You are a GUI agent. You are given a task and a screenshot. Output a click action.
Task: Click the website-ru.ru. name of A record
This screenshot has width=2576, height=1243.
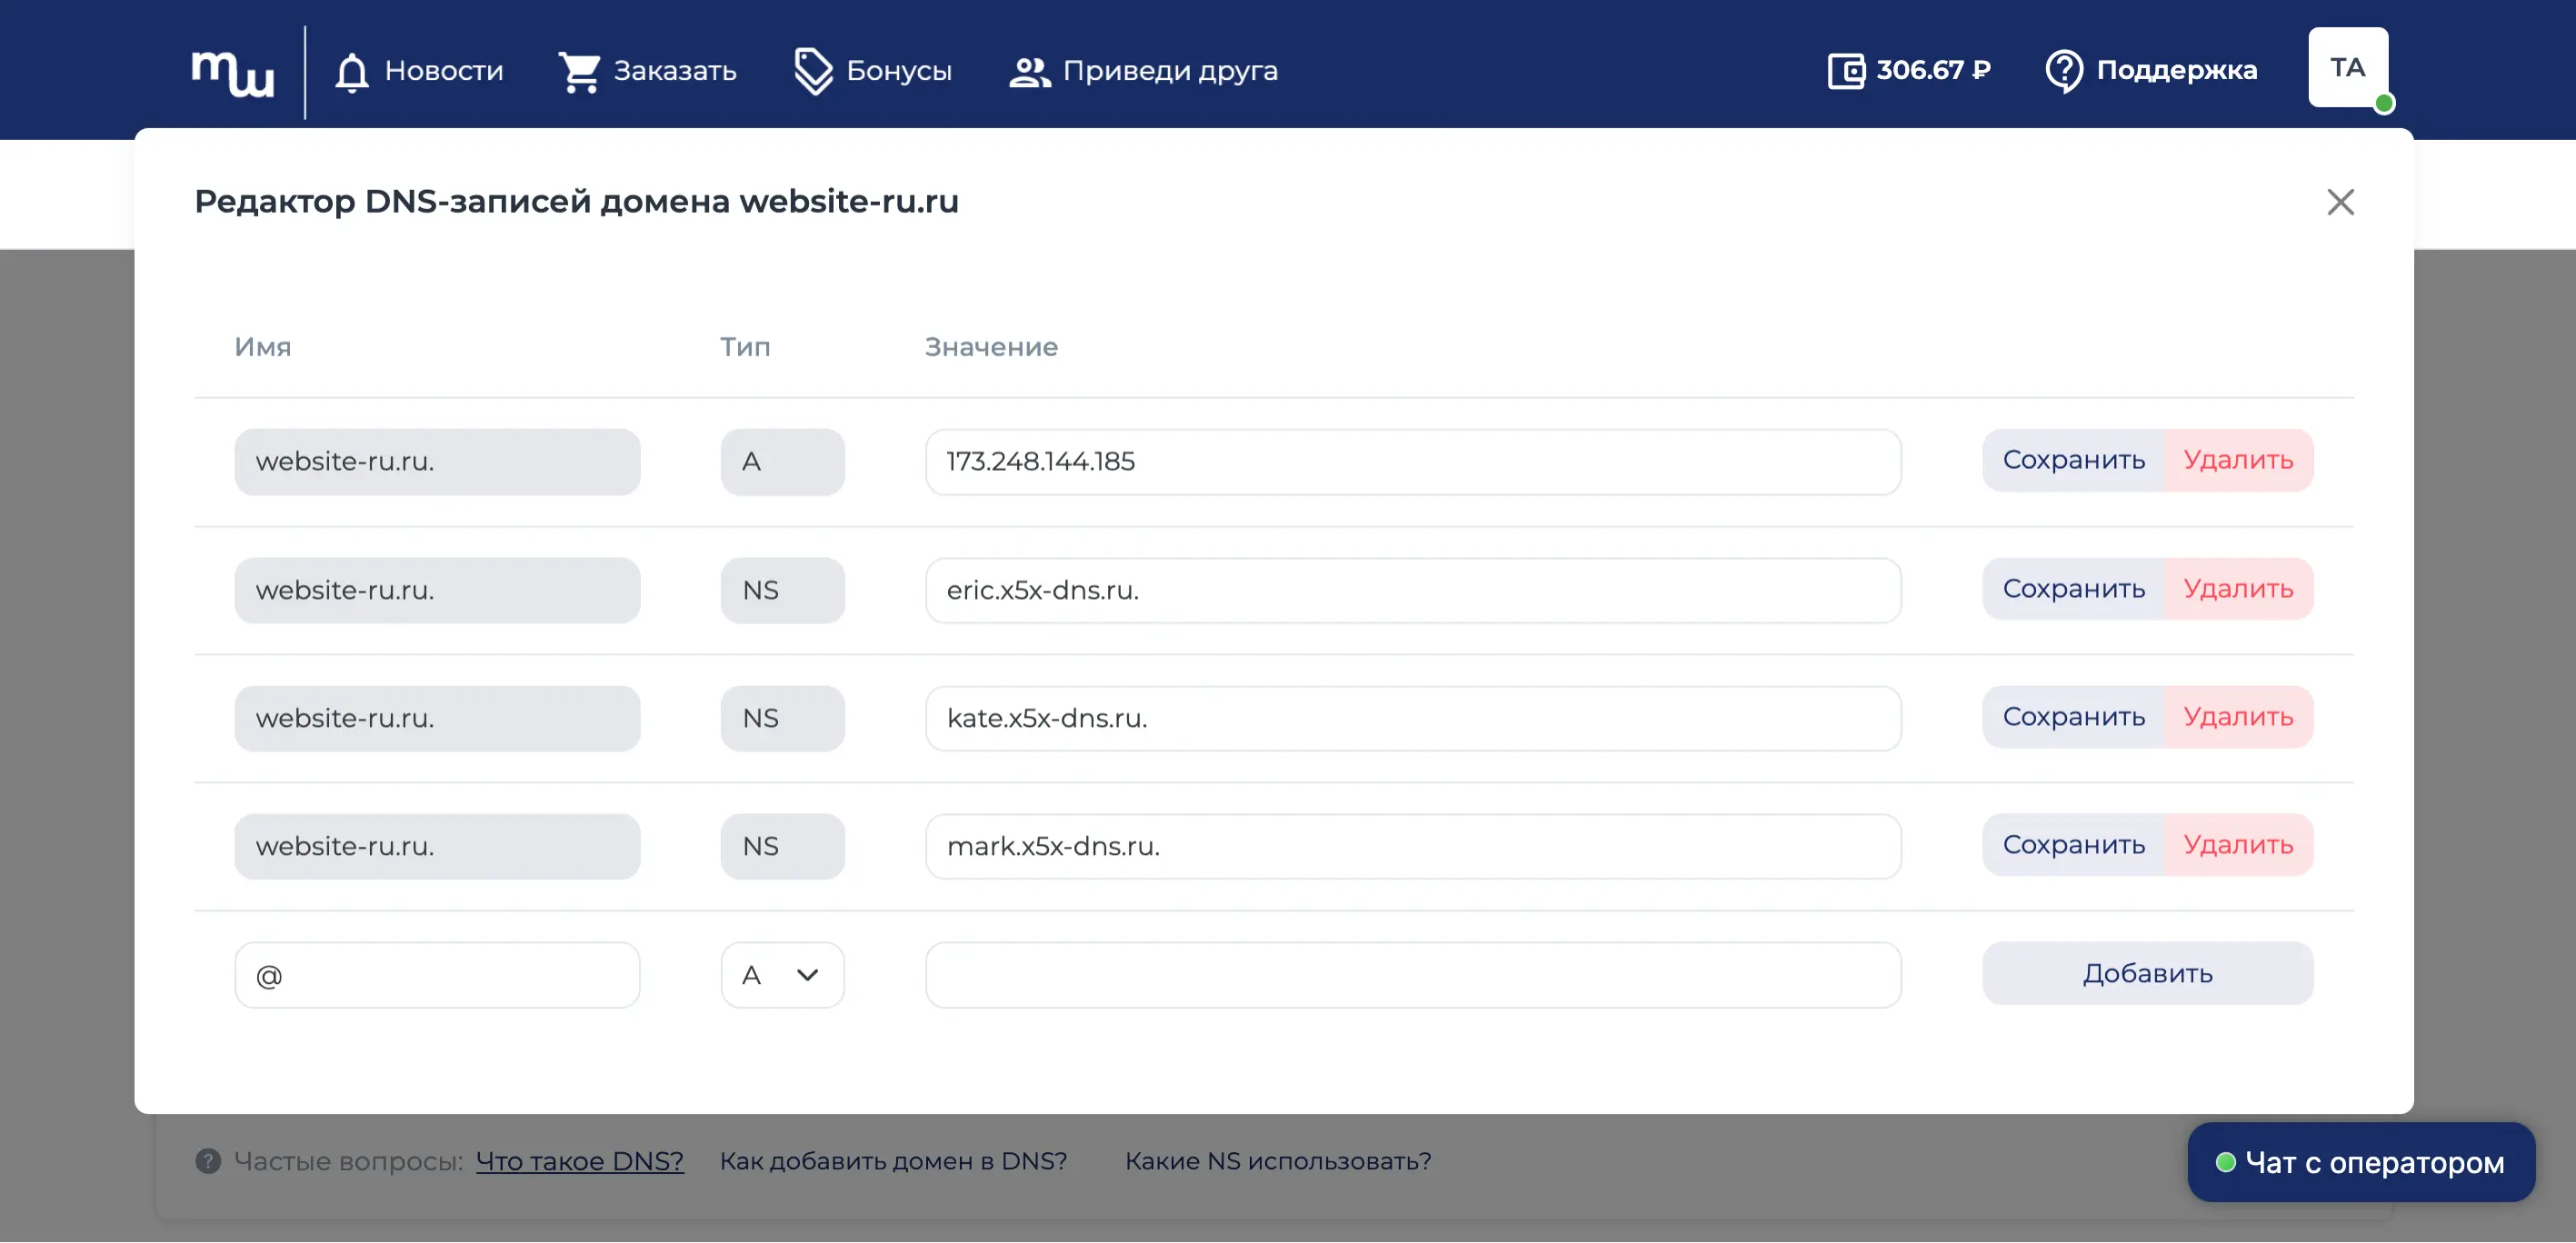[437, 462]
